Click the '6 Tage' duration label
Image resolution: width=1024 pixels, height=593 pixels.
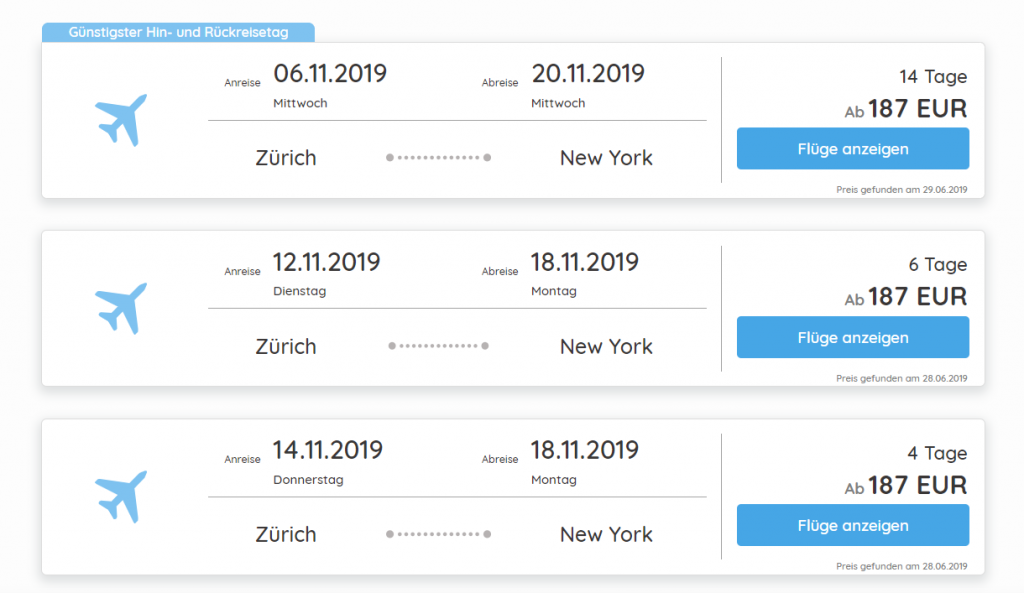coord(937,265)
